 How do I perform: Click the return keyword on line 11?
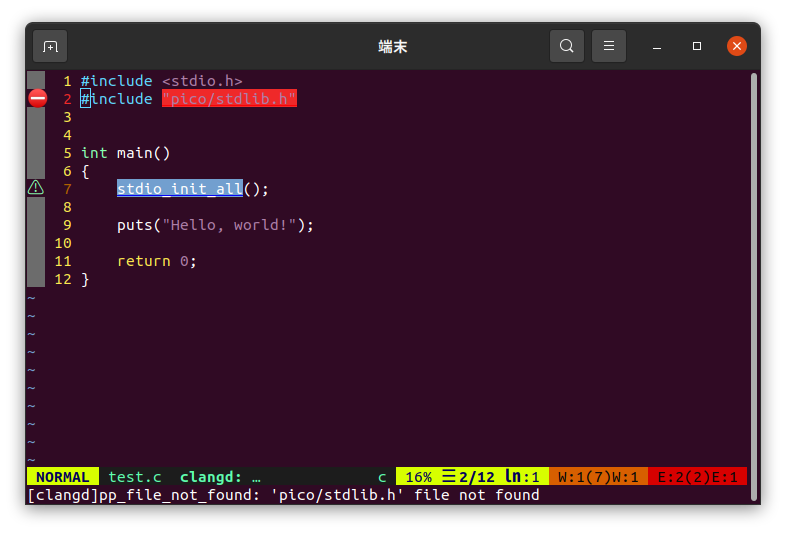coord(143,261)
